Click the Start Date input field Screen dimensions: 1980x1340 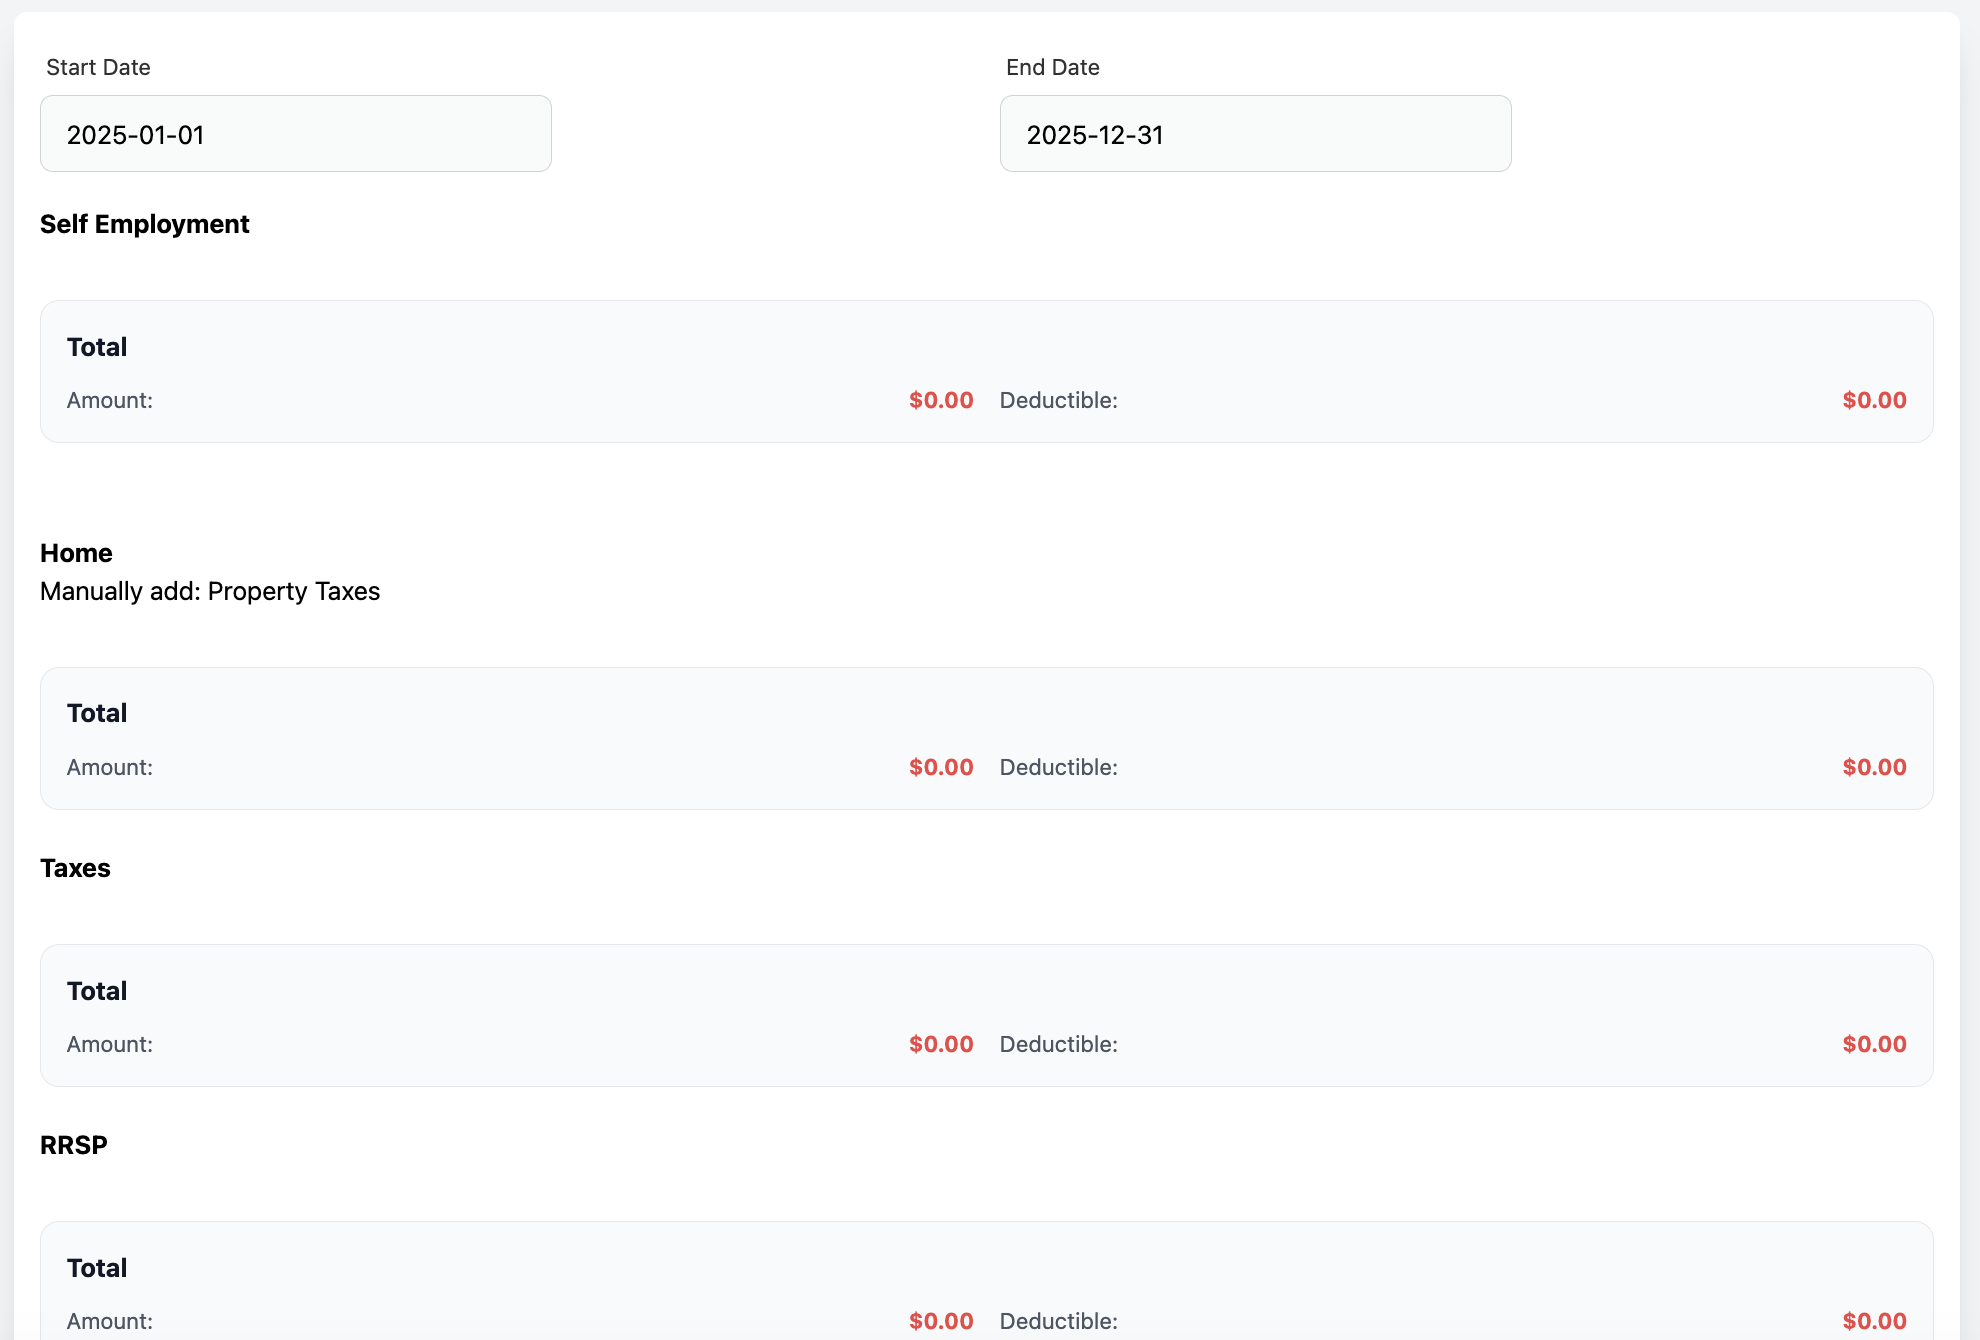(x=295, y=134)
